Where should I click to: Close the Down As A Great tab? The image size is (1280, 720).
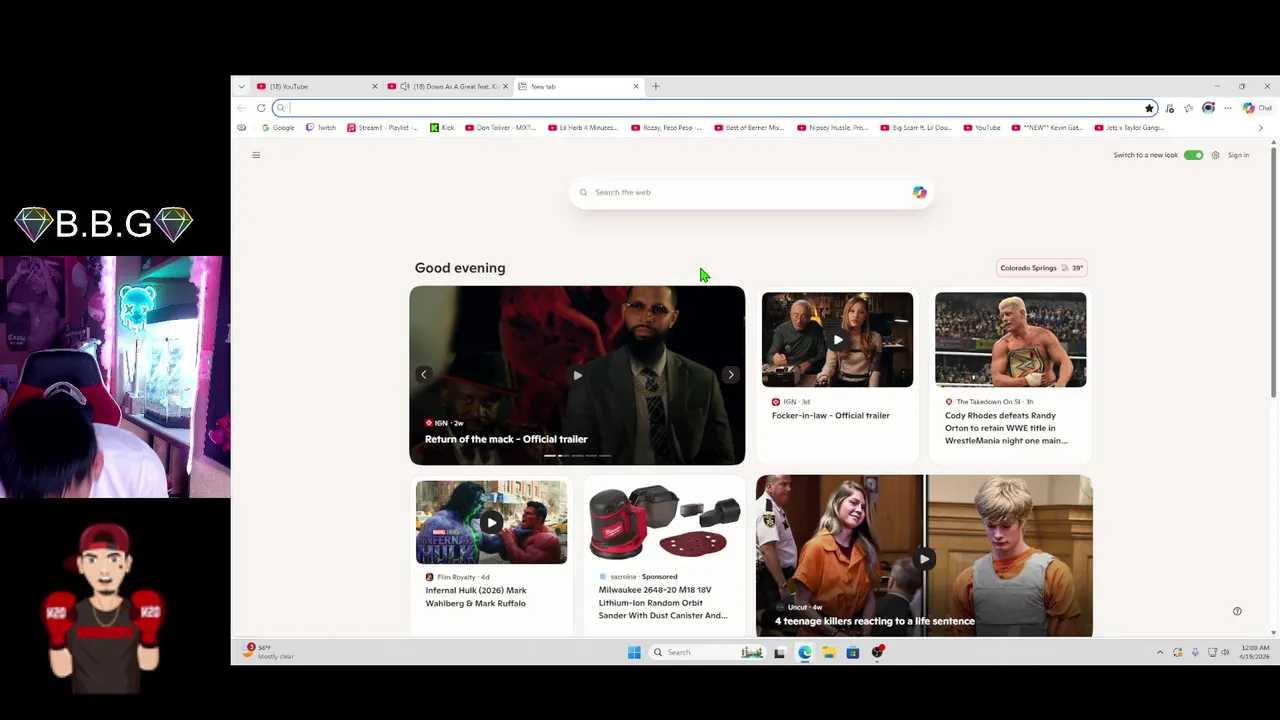point(505,86)
